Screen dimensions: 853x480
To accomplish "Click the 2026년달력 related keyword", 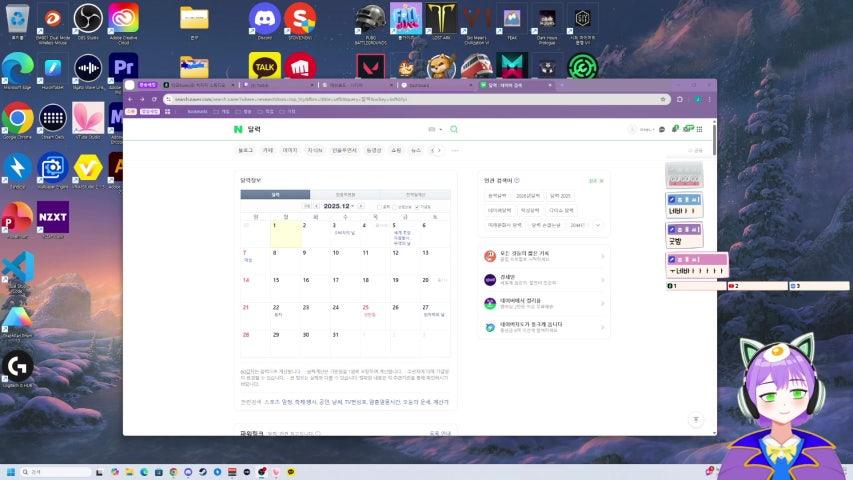I will coord(528,196).
